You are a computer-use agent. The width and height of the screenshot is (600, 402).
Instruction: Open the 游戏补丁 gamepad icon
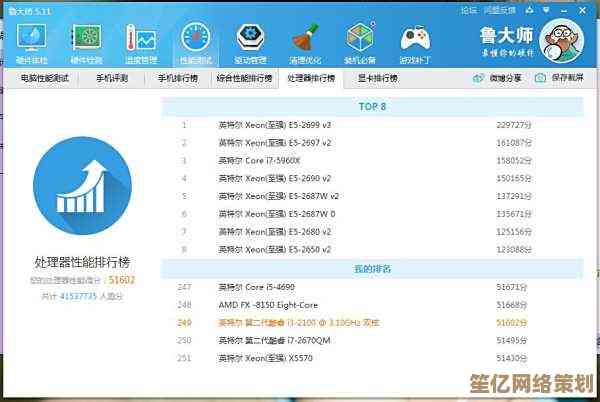[415, 41]
